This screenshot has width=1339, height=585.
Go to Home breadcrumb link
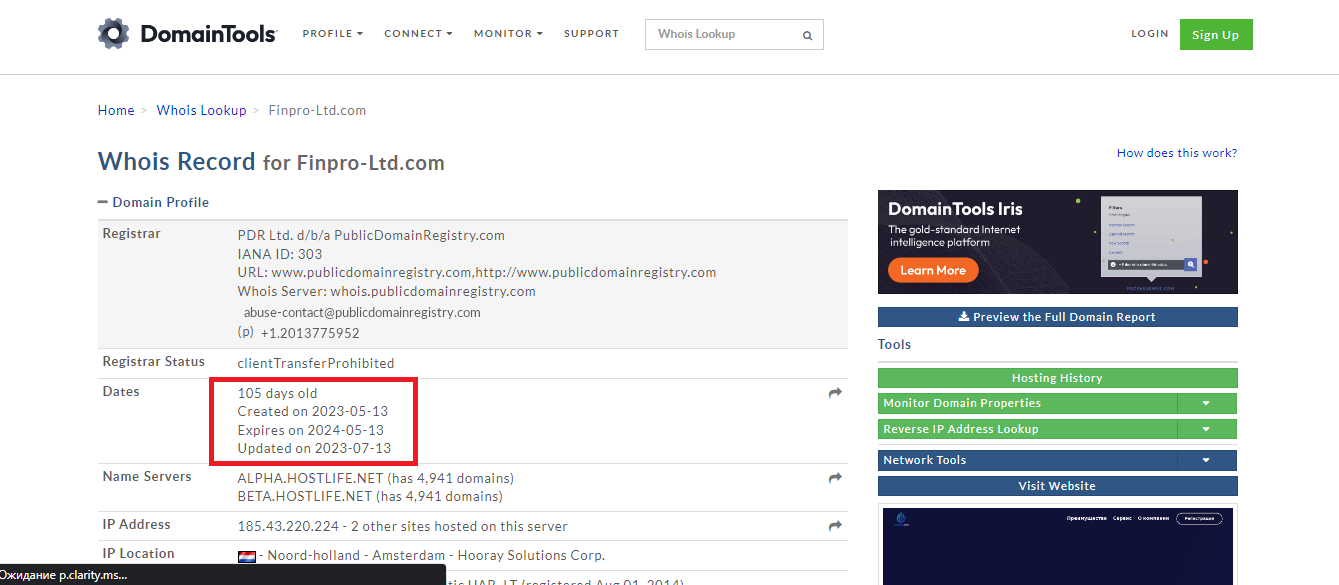[116, 110]
